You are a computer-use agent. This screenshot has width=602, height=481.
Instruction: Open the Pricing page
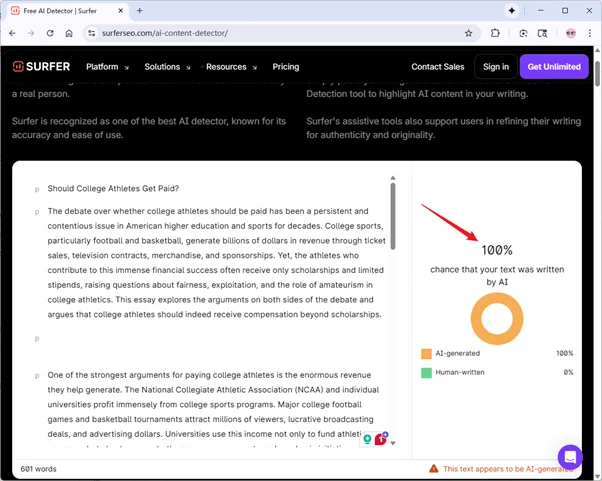point(286,67)
